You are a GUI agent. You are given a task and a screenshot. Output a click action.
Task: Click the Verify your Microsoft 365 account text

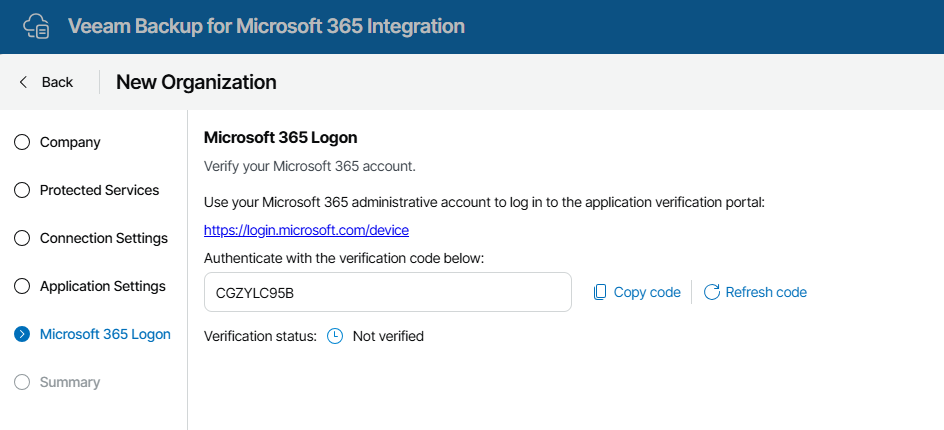coord(310,166)
